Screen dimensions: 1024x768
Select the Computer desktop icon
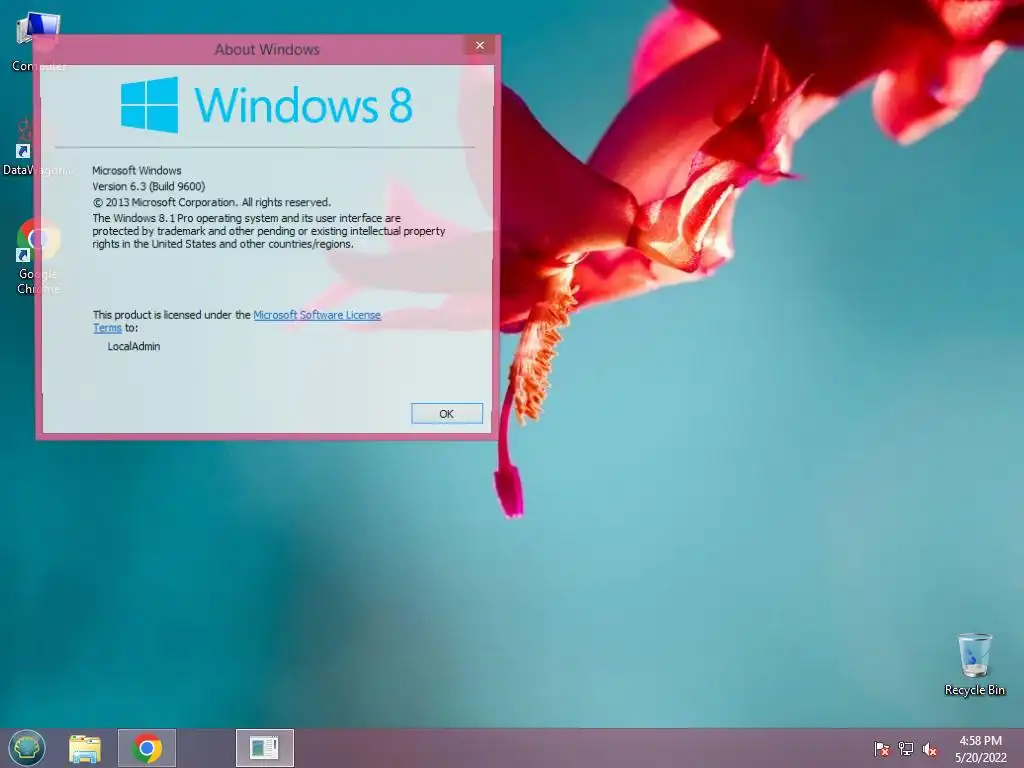pos(39,42)
